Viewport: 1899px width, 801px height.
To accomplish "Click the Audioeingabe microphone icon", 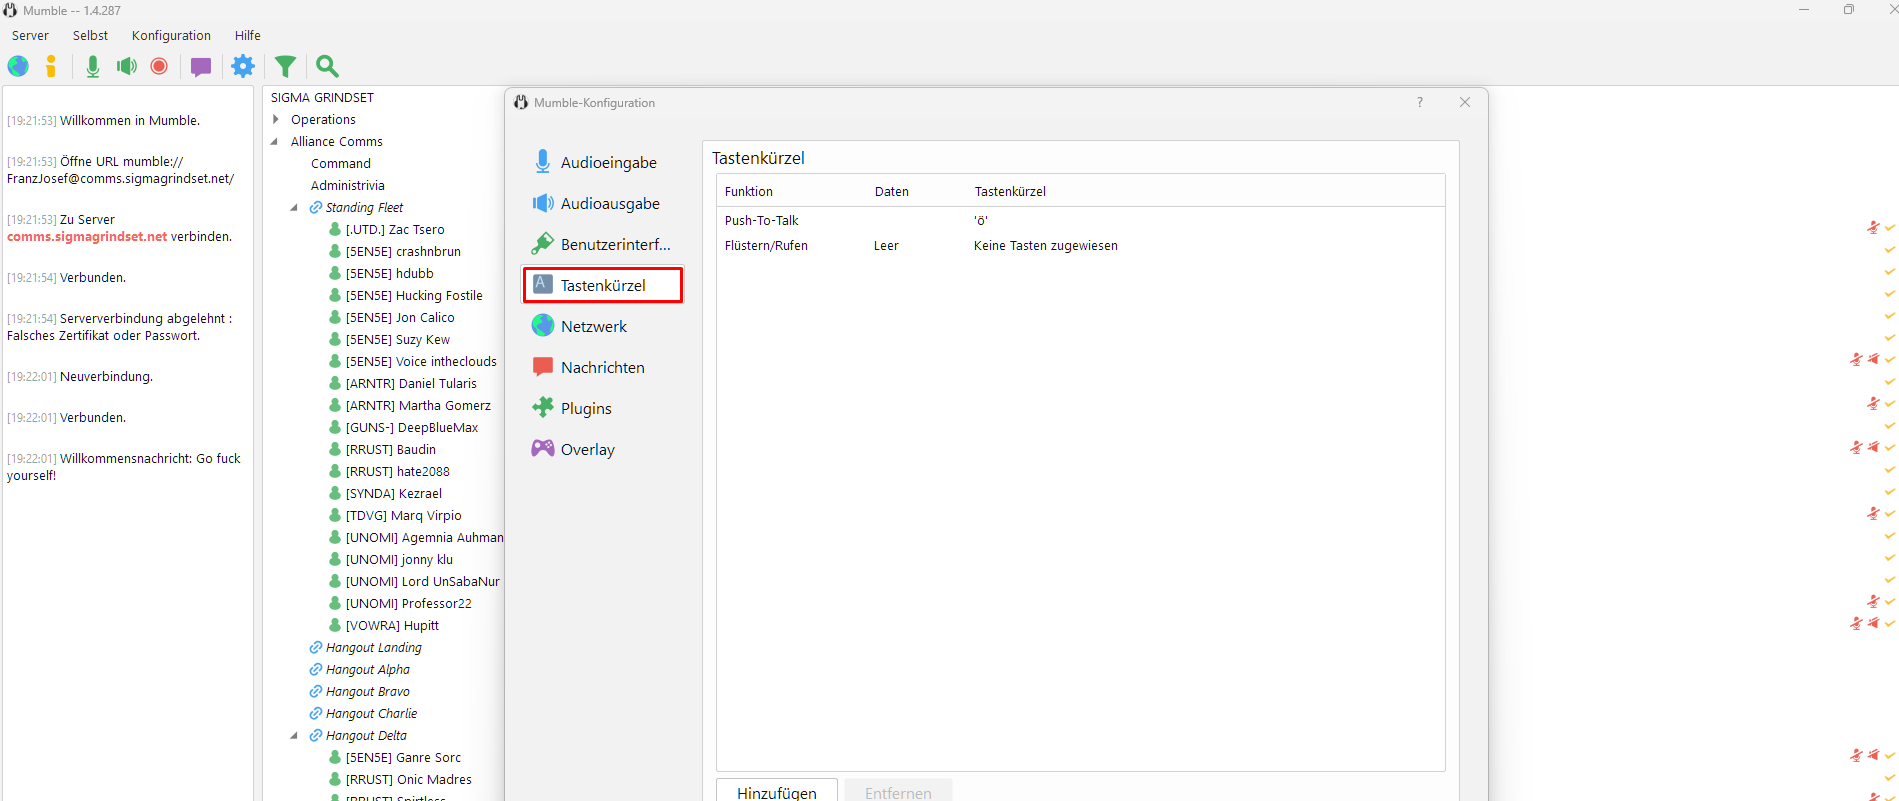I will coord(543,161).
